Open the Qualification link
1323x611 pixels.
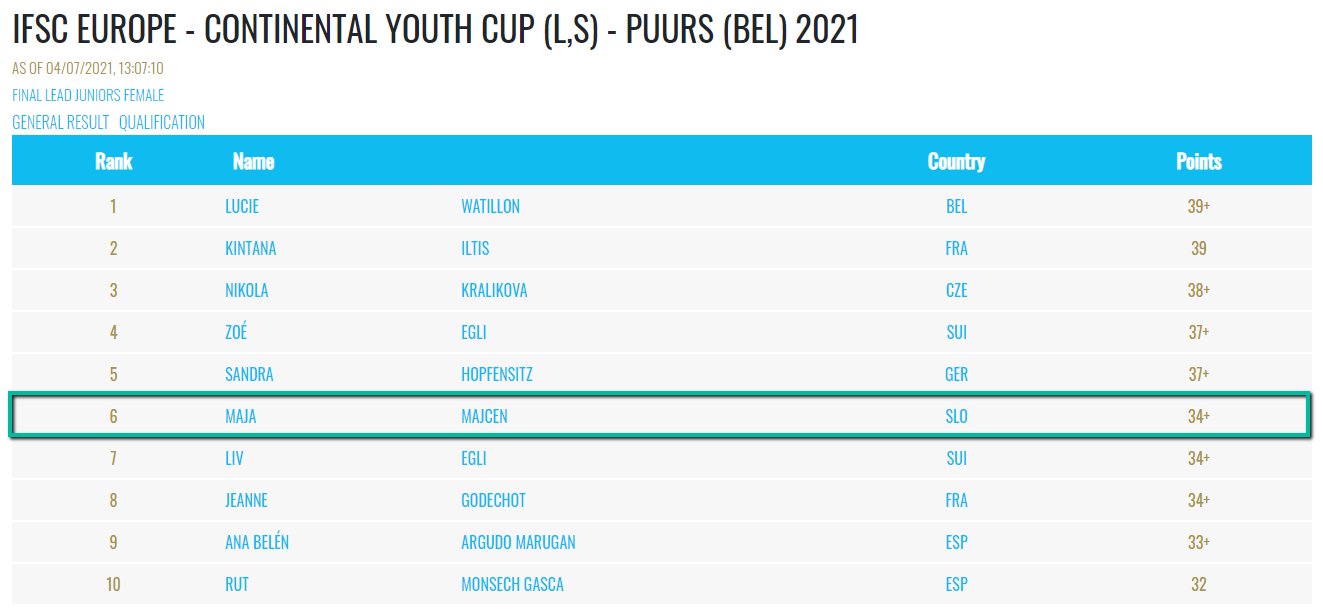click(x=162, y=122)
